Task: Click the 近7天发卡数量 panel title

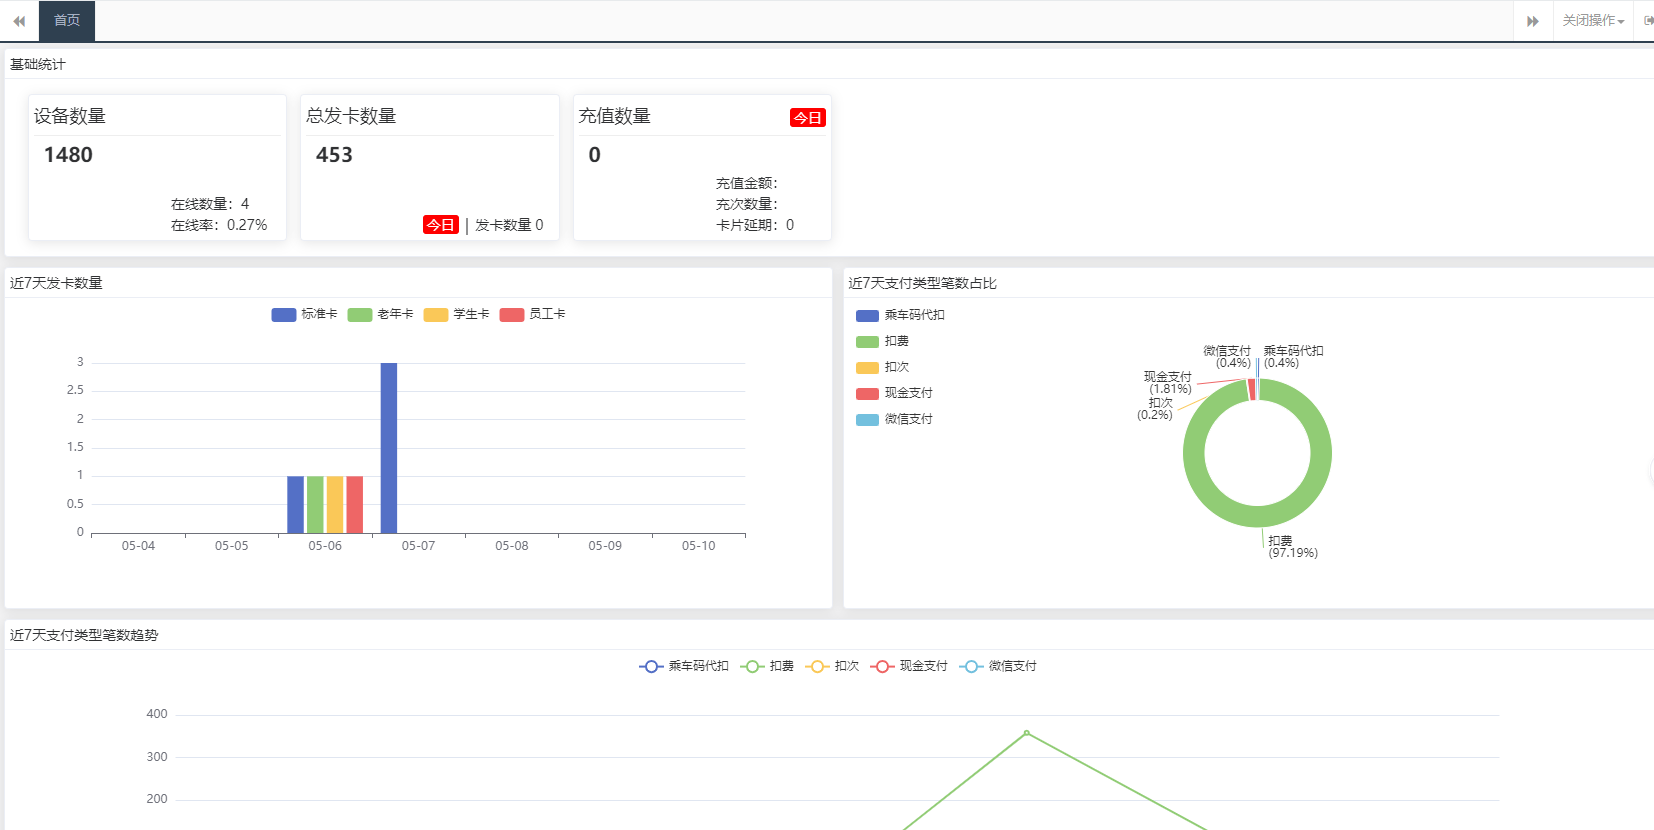Action: 56,283
